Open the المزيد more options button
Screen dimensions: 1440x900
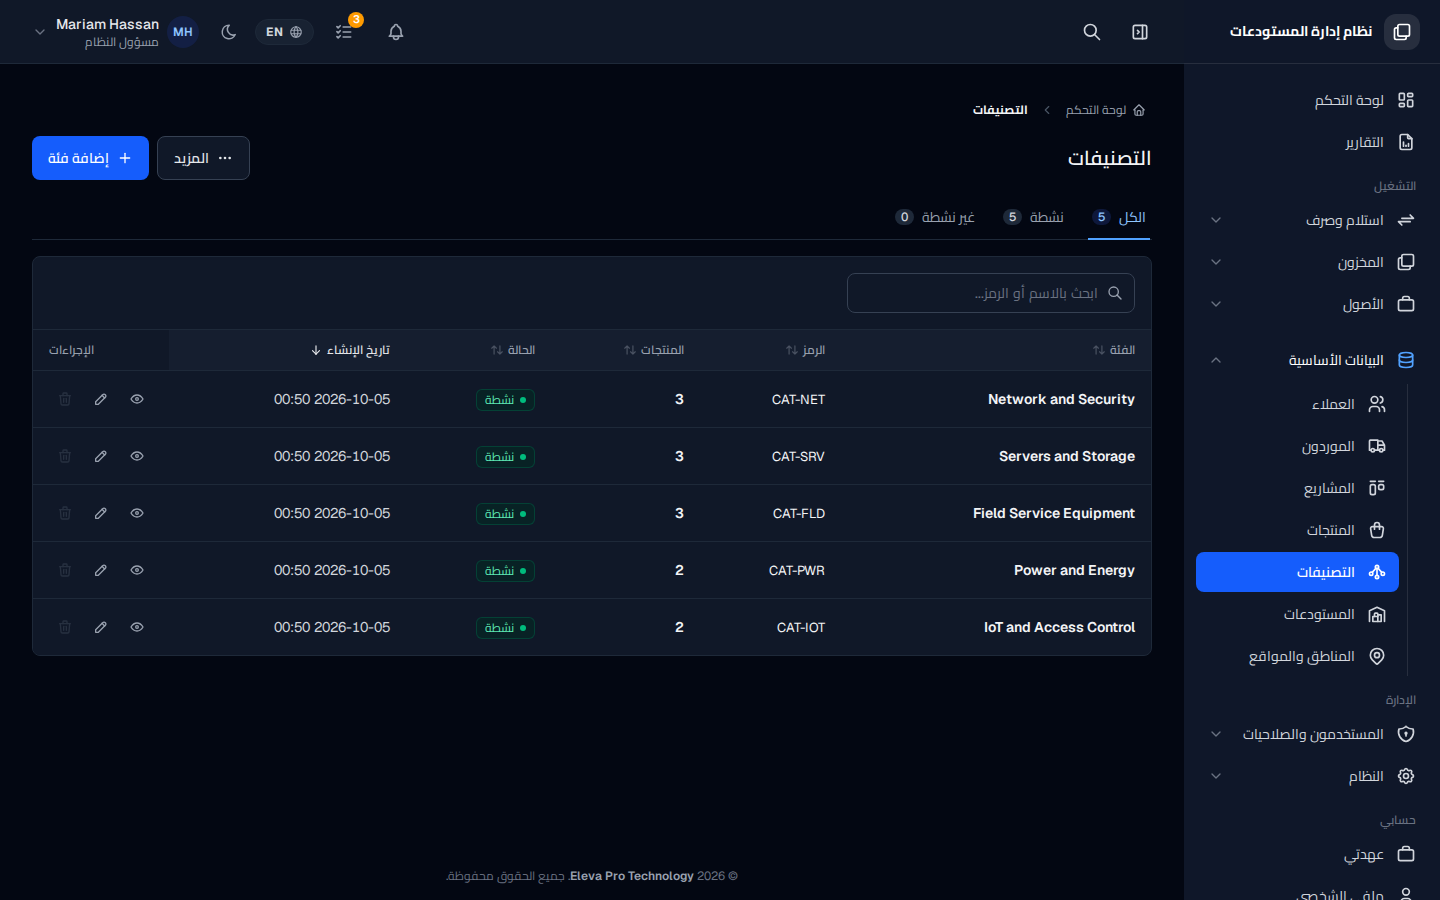point(203,158)
